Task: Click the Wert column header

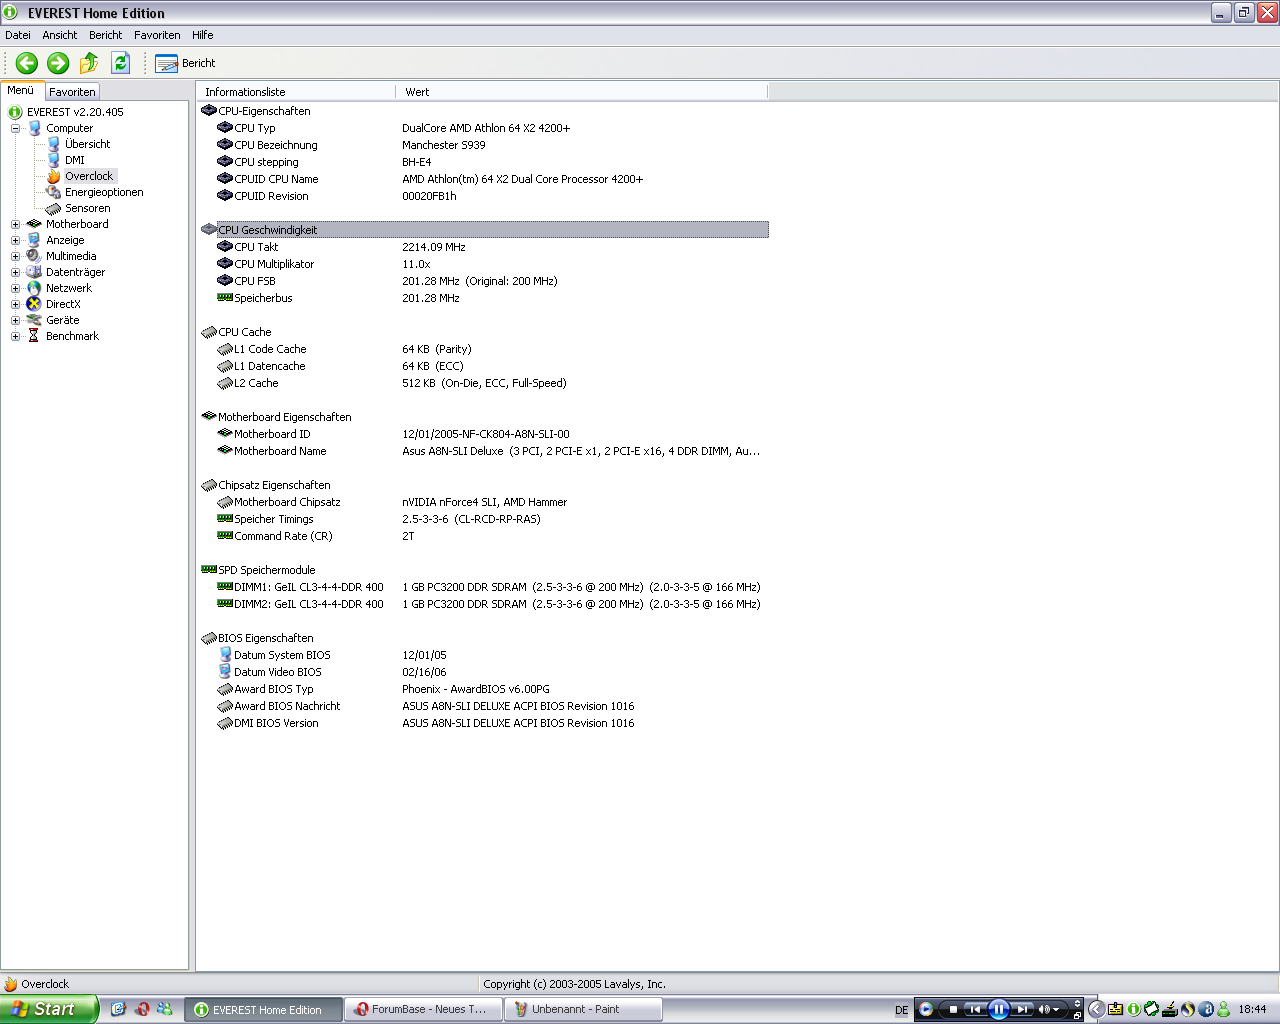Action: pyautogui.click(x=582, y=92)
